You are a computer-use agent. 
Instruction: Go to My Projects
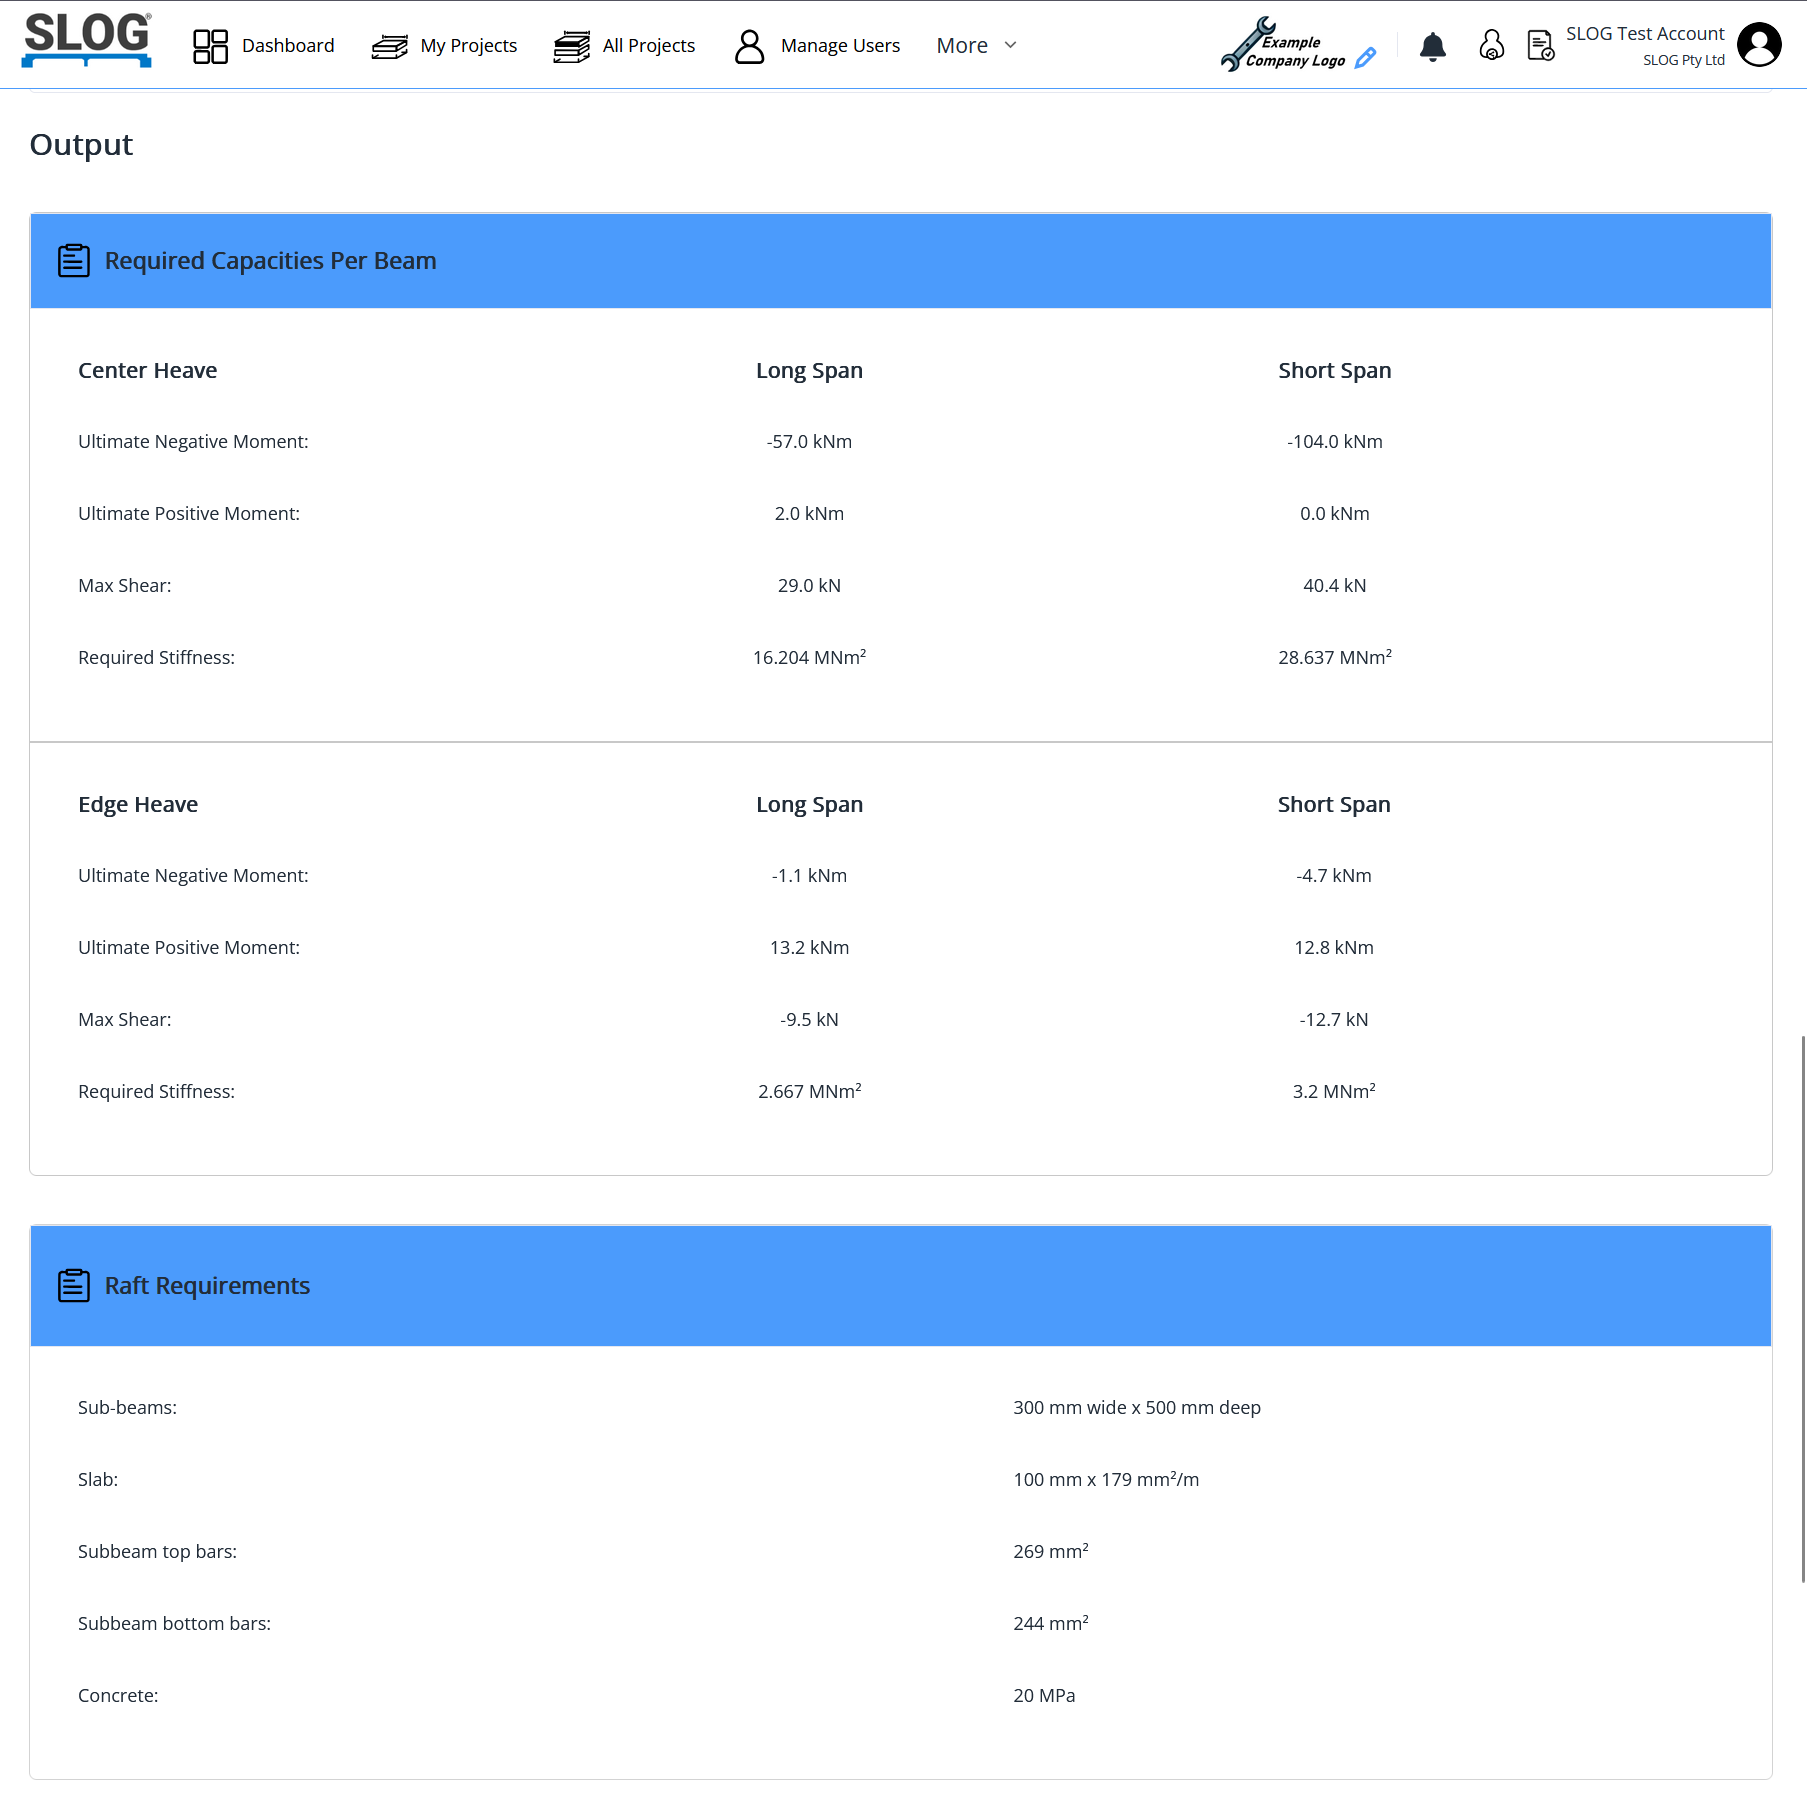click(x=468, y=46)
